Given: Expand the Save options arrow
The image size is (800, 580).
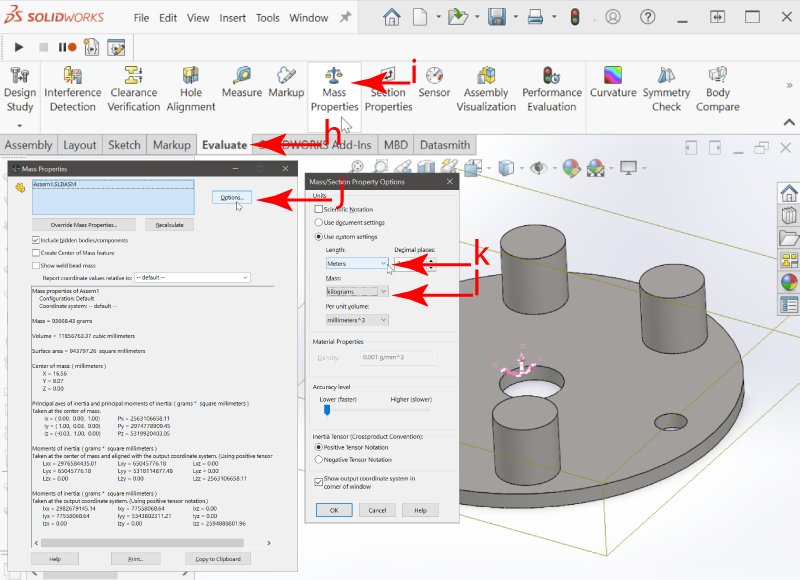Looking at the screenshot, I should click(515, 17).
